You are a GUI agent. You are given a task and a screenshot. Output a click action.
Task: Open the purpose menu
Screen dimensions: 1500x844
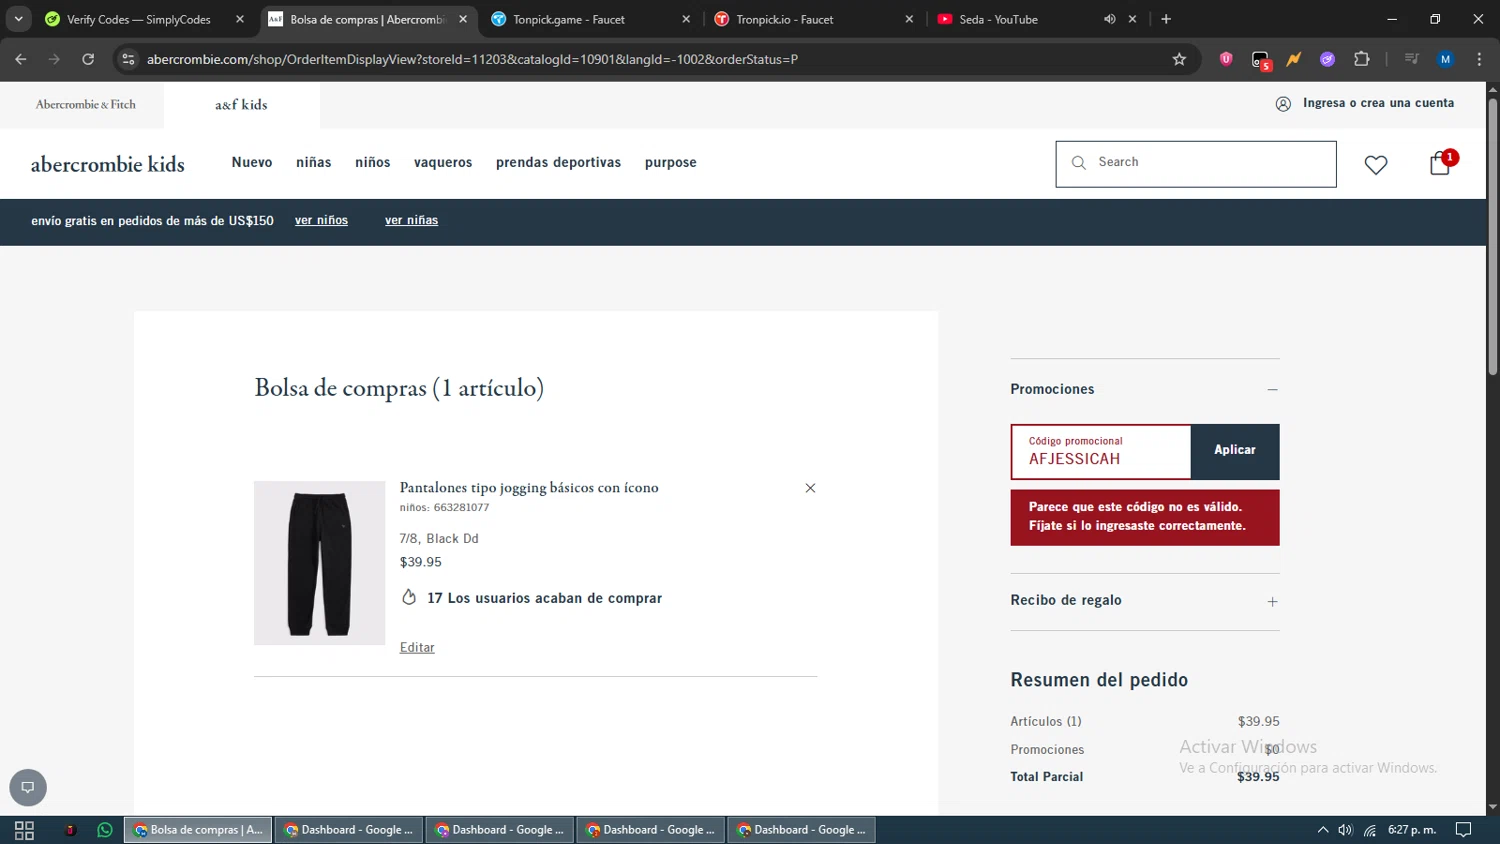tap(670, 162)
